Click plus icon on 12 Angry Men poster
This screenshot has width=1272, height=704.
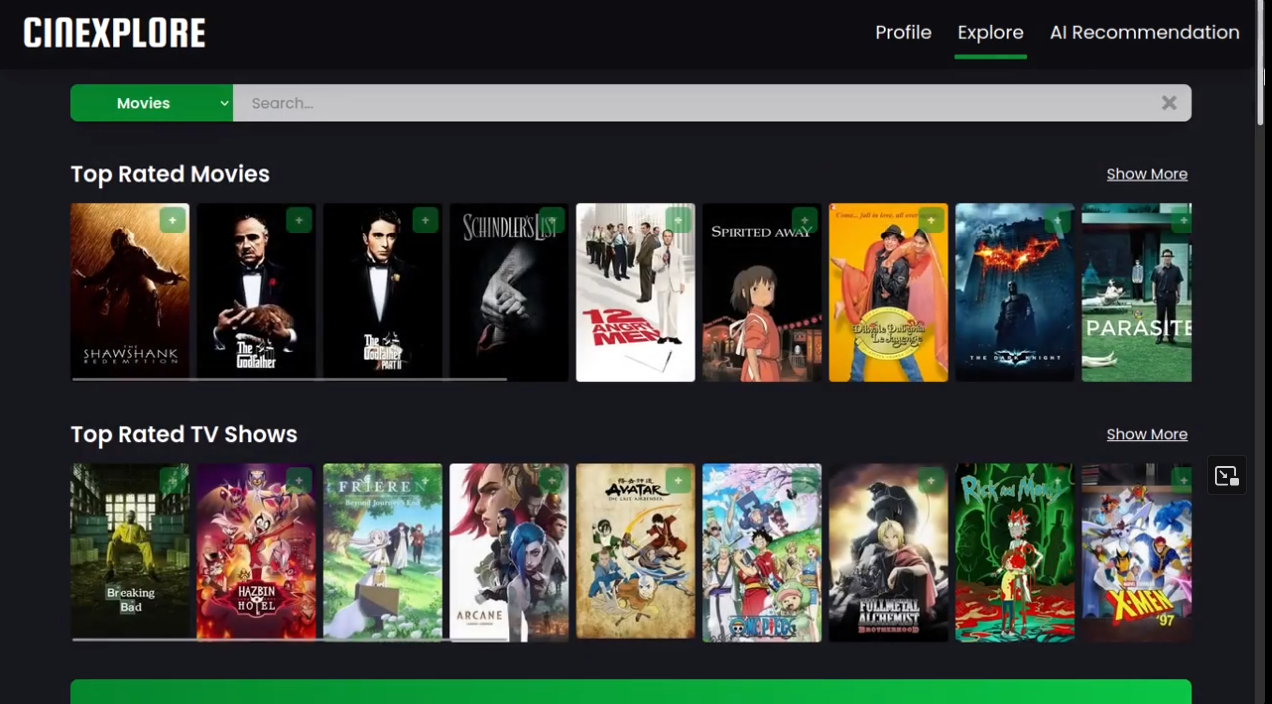coord(678,220)
